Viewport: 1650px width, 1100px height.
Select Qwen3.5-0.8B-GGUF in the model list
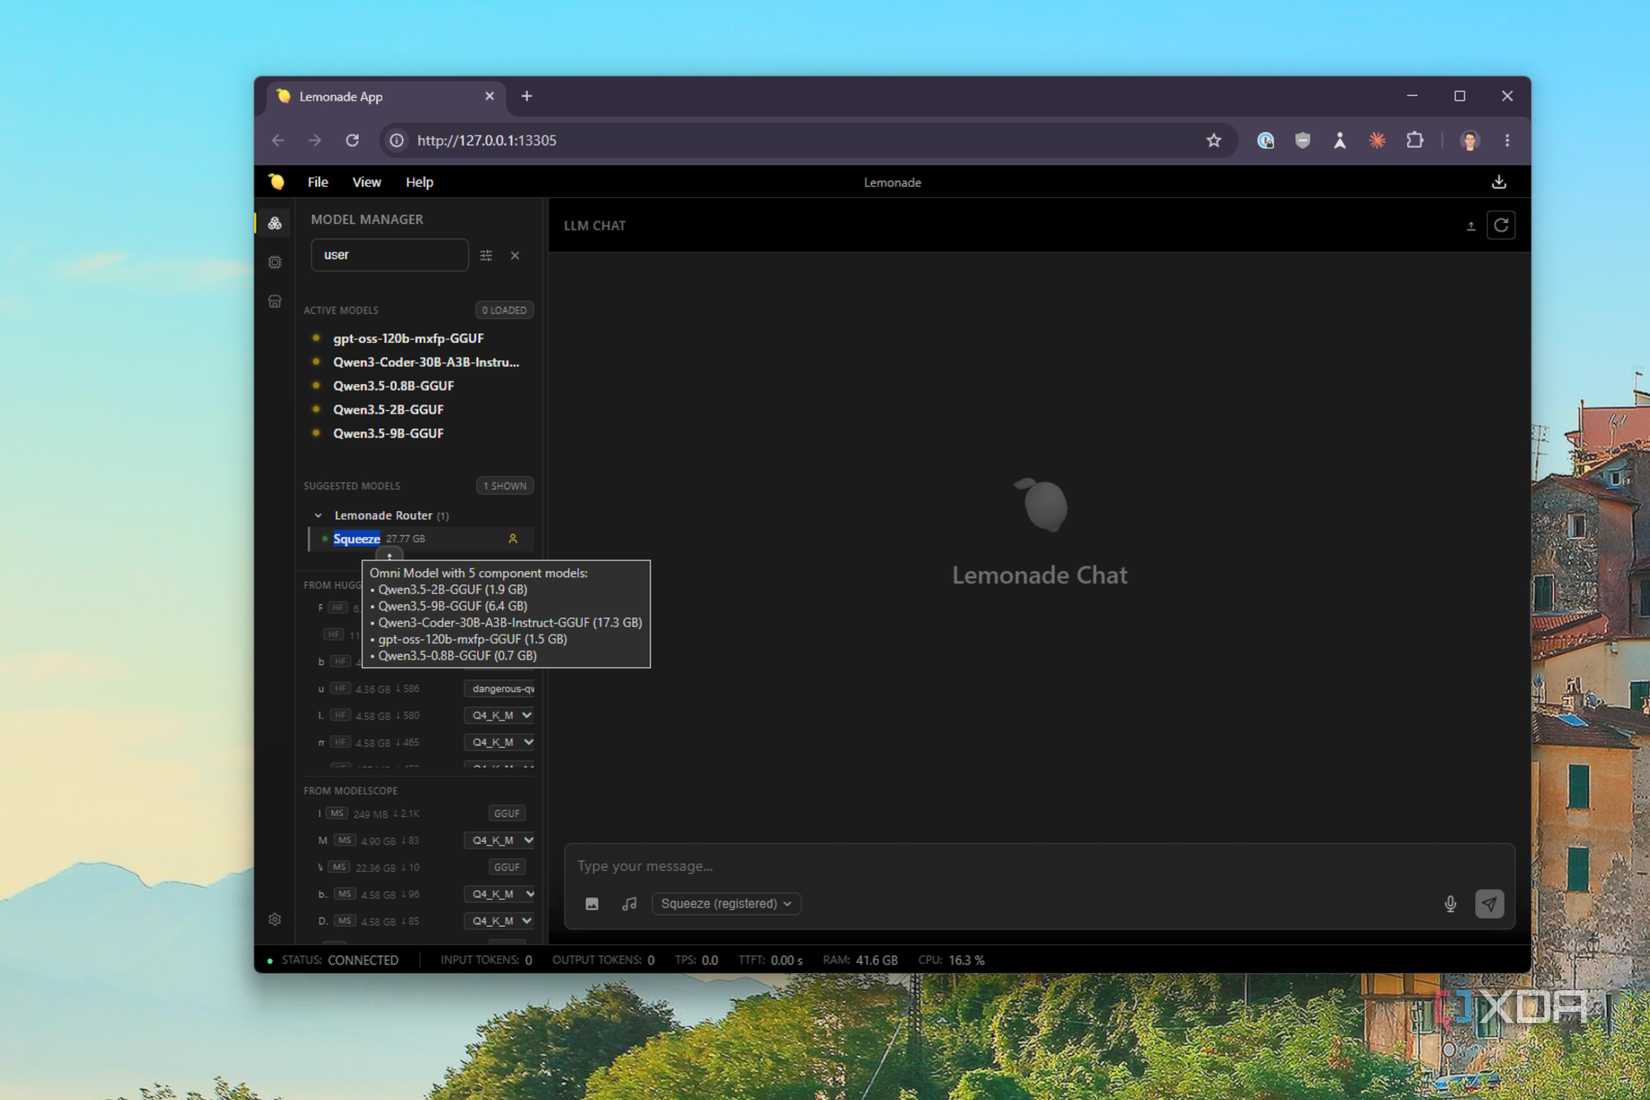point(393,386)
